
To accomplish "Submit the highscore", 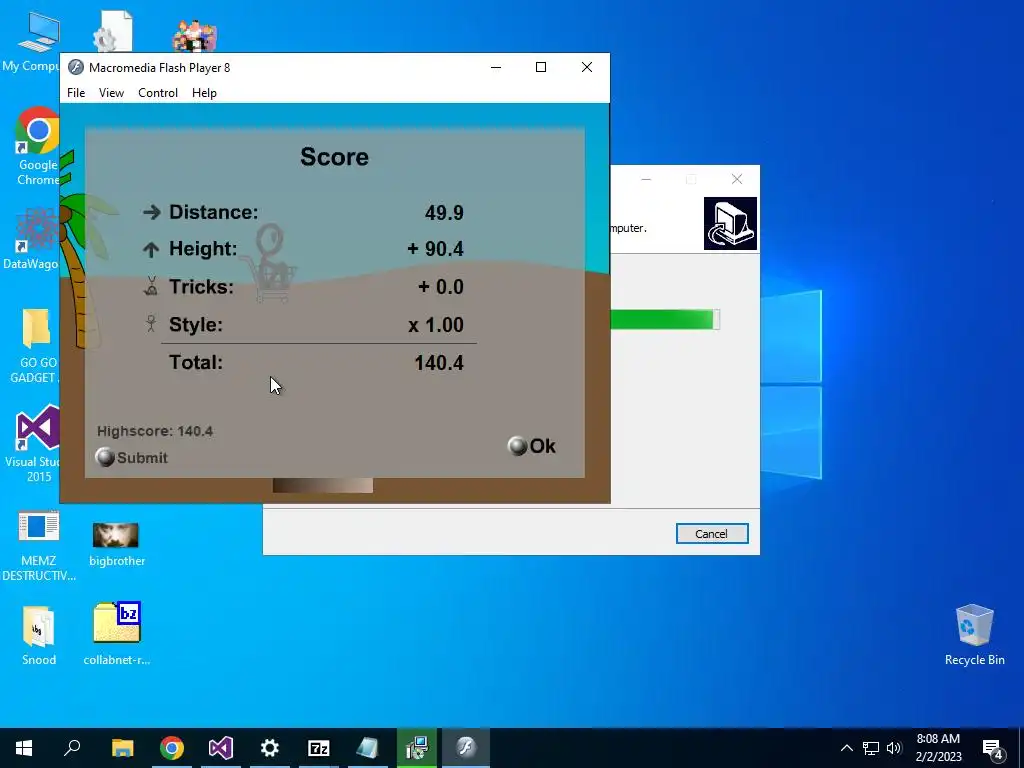I will click(132, 457).
